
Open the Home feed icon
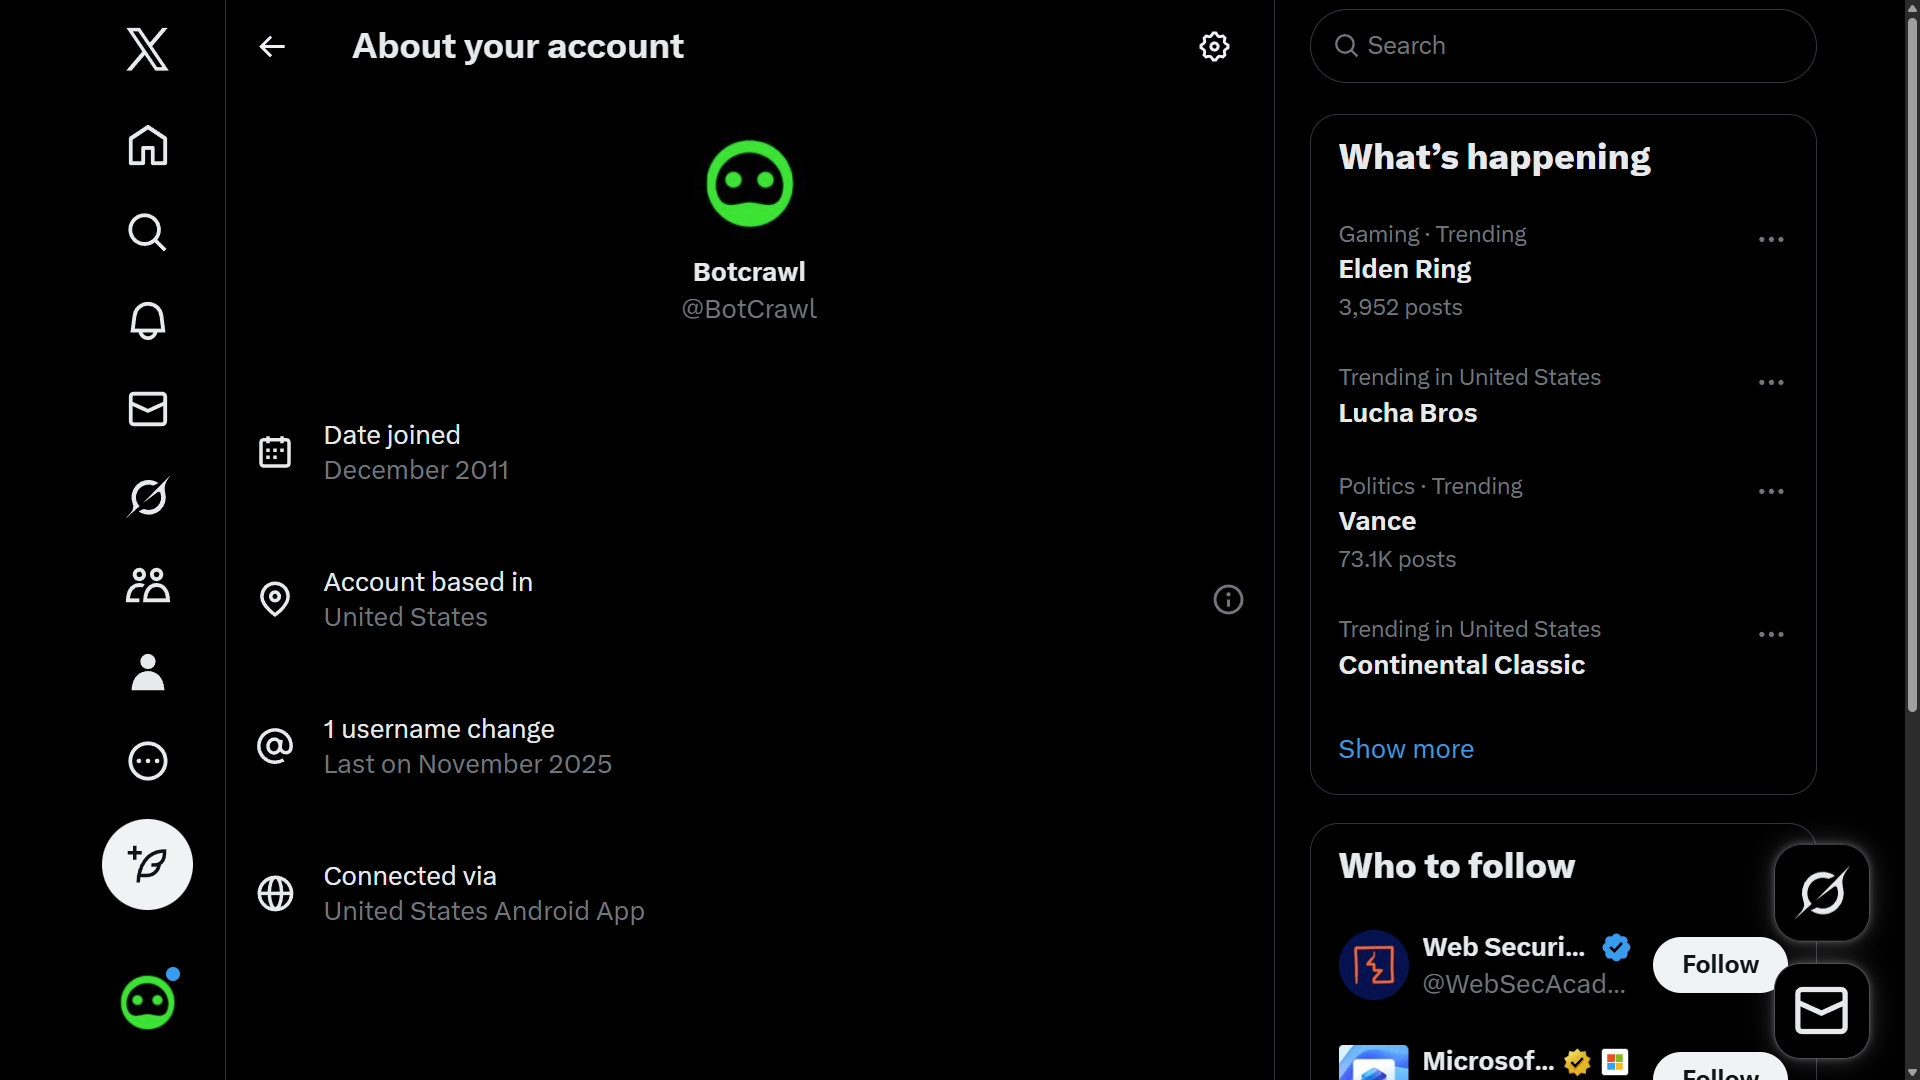pyautogui.click(x=147, y=146)
